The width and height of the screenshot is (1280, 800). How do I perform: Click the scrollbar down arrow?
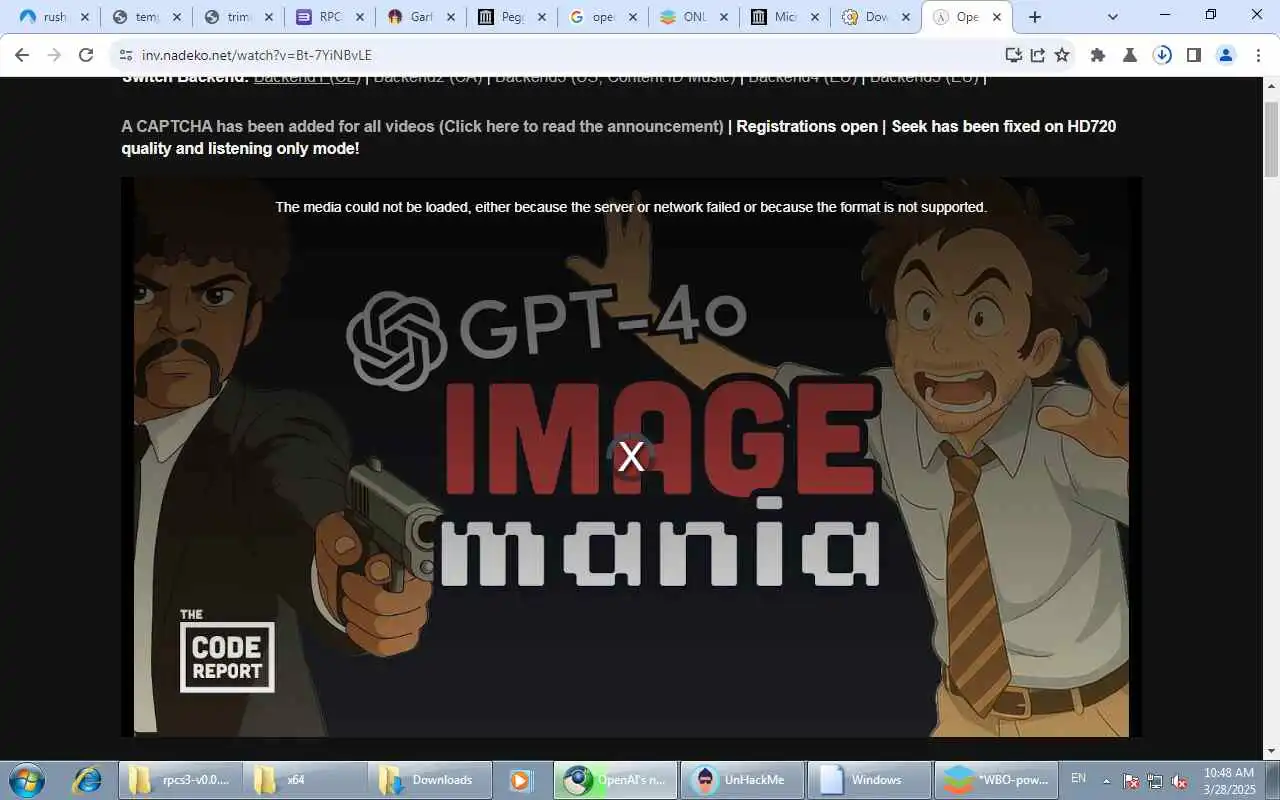point(1271,751)
